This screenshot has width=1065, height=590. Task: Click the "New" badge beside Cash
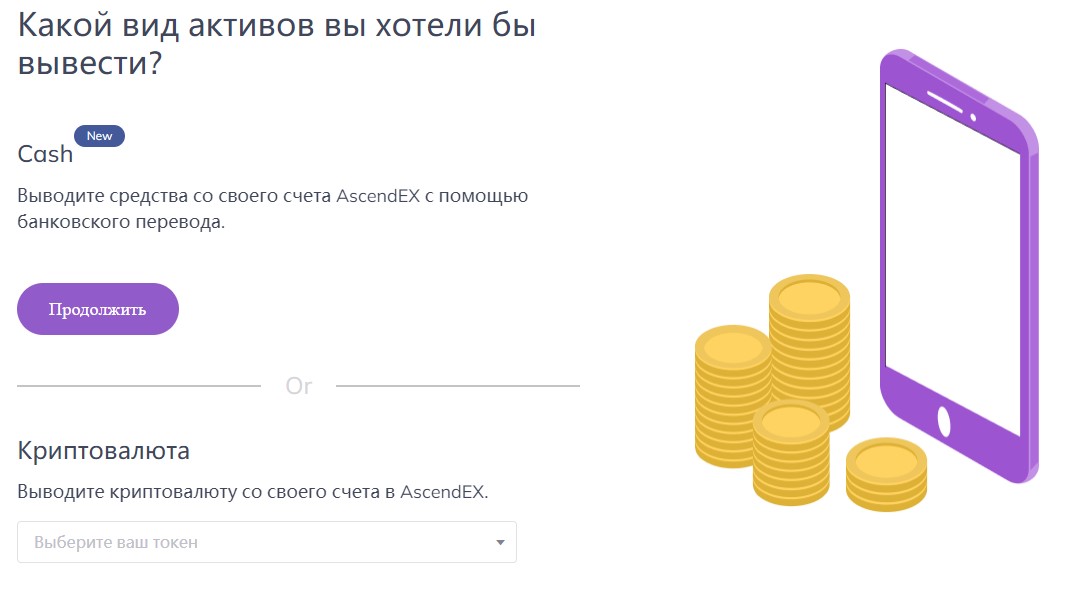[x=99, y=136]
